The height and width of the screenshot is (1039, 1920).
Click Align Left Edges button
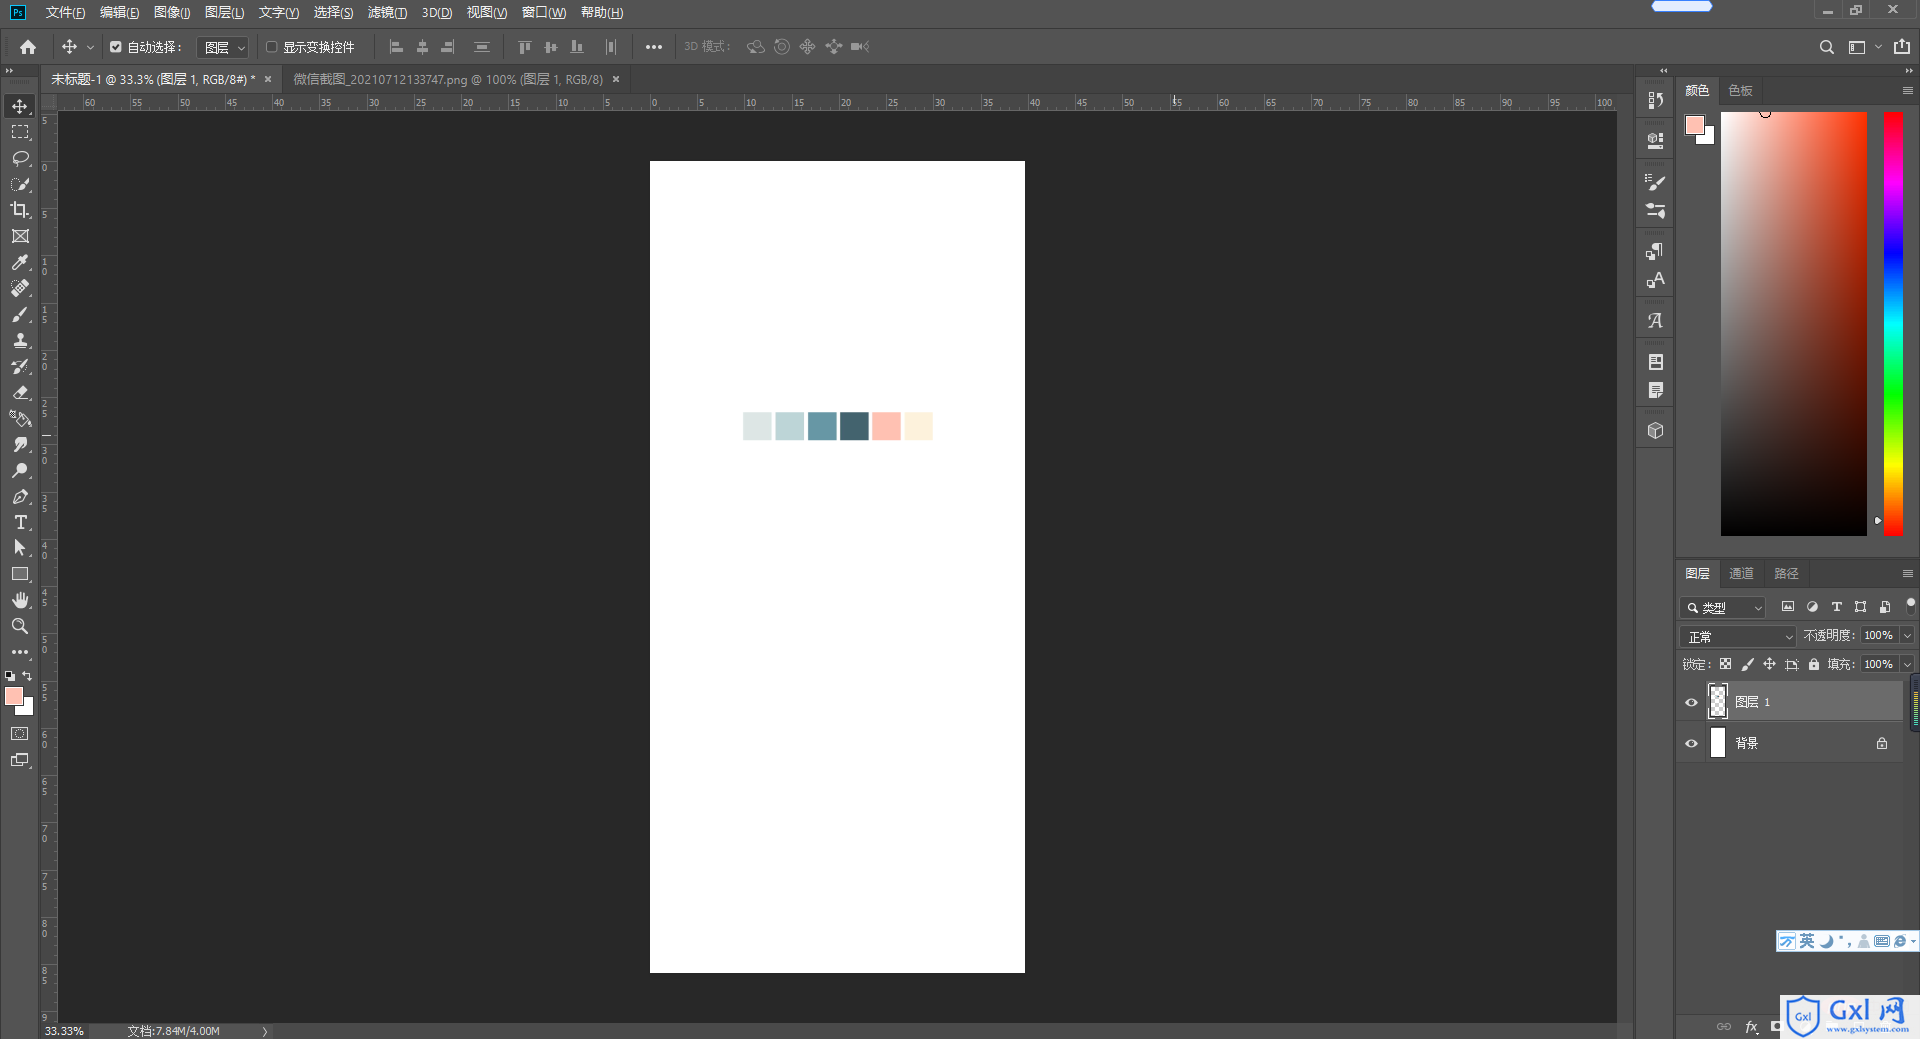pos(396,47)
